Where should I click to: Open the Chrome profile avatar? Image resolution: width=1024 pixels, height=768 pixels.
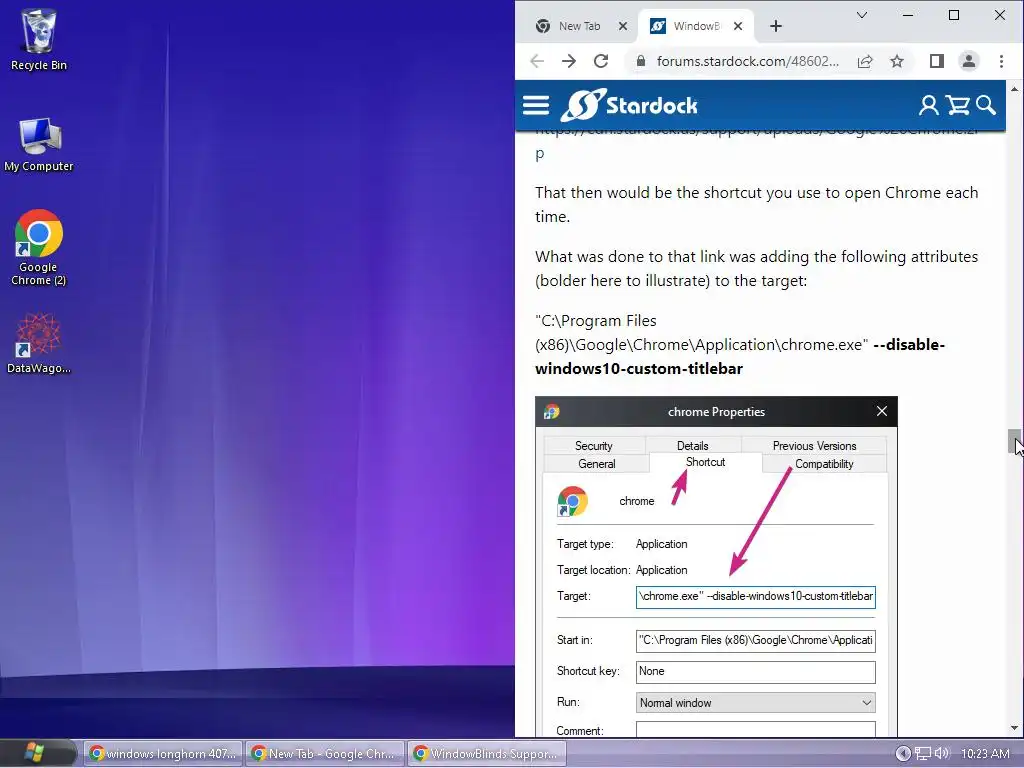point(968,61)
